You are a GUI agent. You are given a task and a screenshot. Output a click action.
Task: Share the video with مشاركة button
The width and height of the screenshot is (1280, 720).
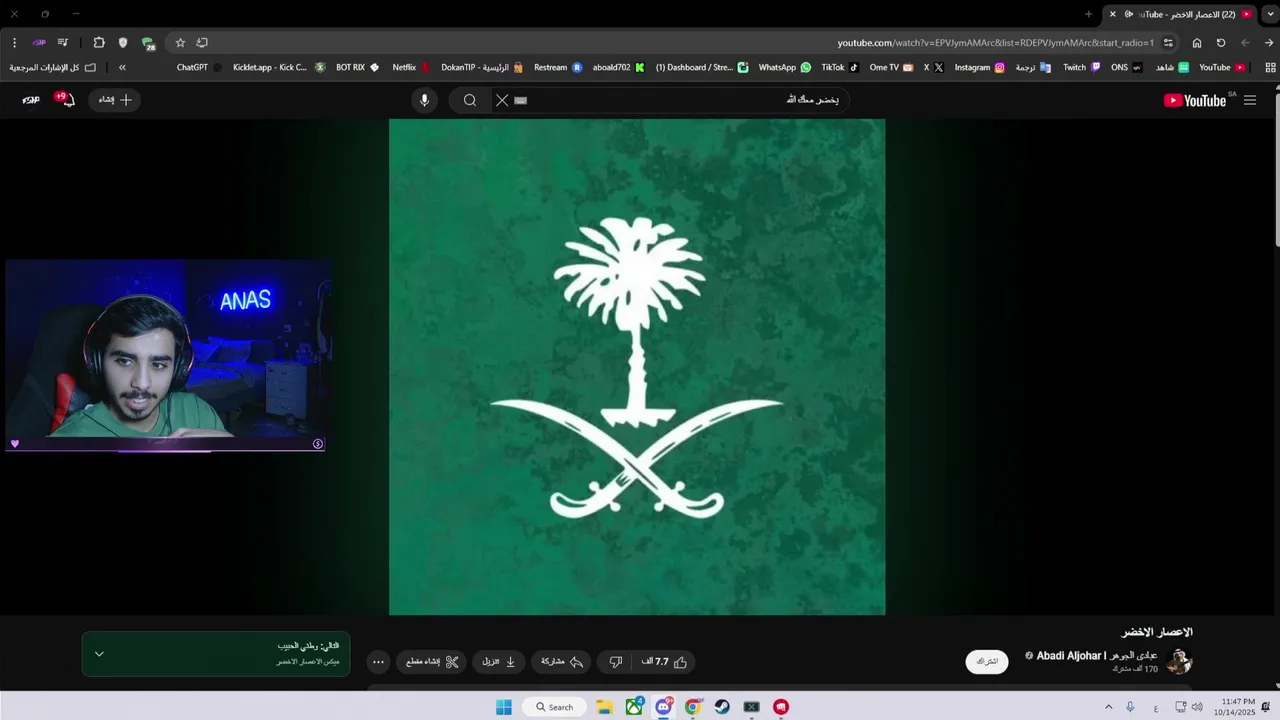(562, 662)
